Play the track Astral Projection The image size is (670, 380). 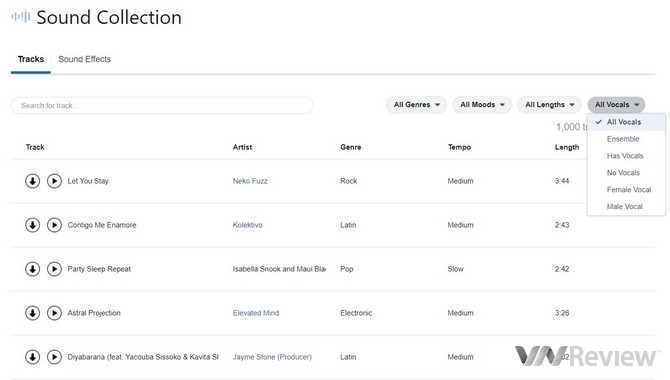[54, 313]
